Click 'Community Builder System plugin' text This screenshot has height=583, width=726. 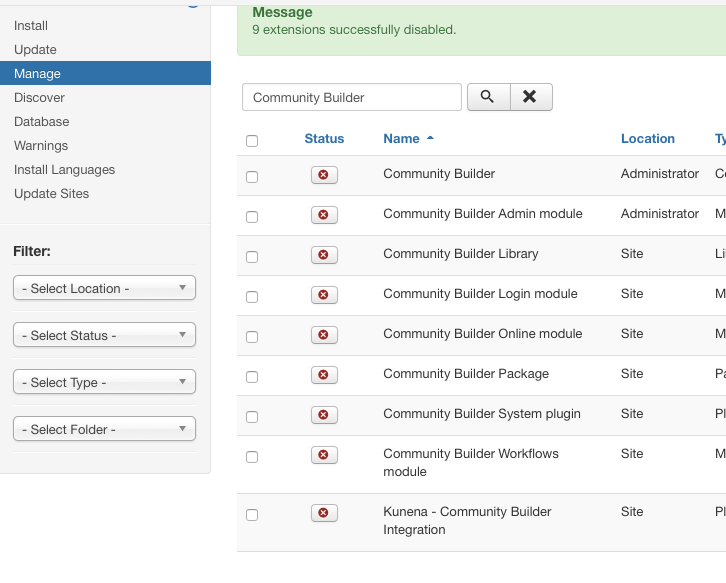(482, 414)
